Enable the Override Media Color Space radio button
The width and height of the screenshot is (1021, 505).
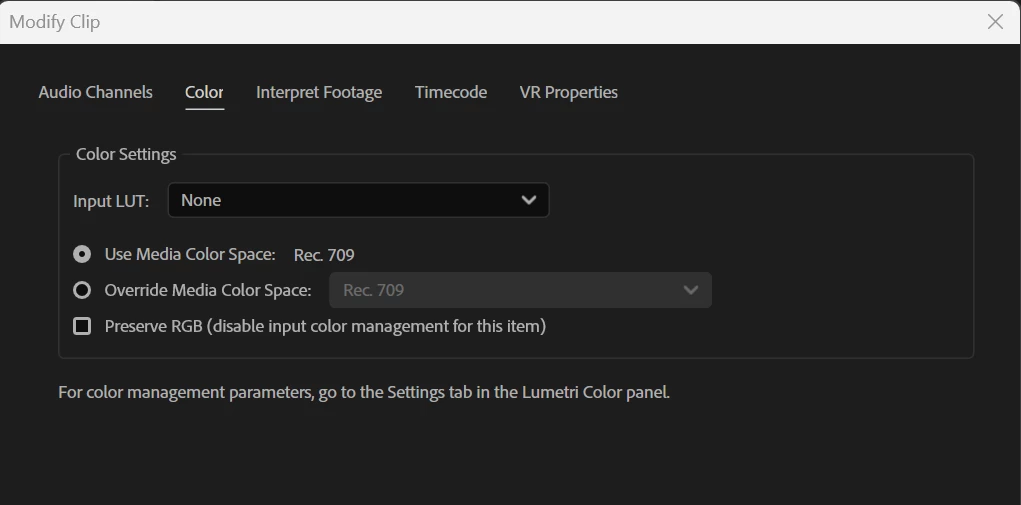82,290
